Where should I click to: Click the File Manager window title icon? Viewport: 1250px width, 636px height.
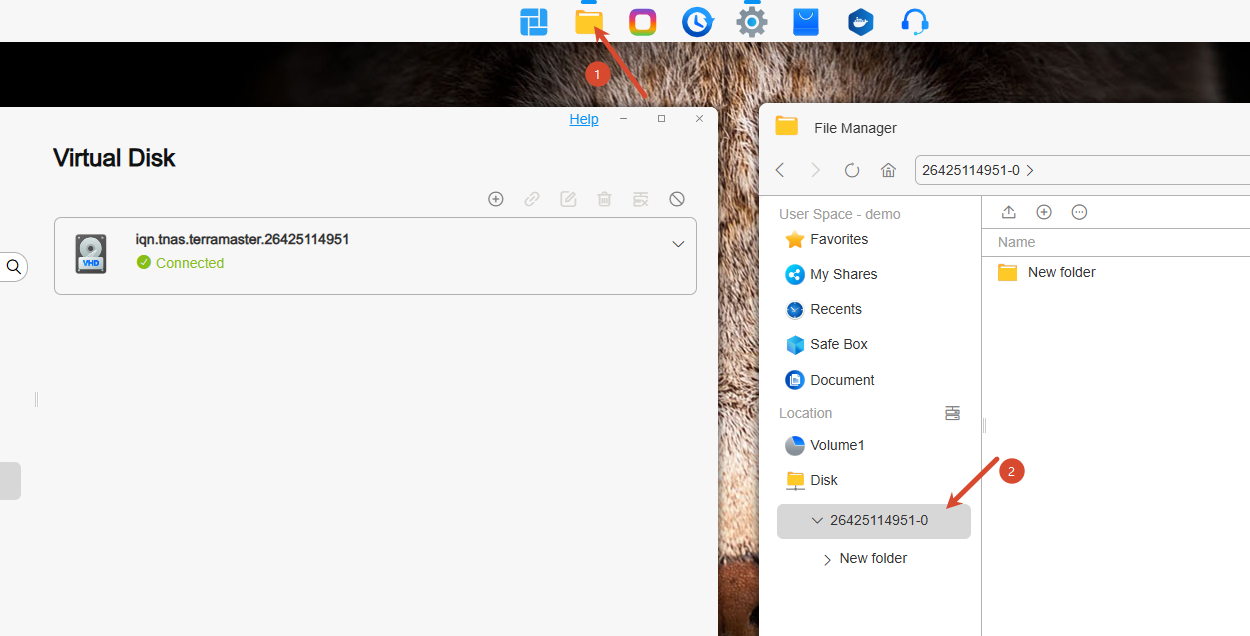tap(787, 126)
